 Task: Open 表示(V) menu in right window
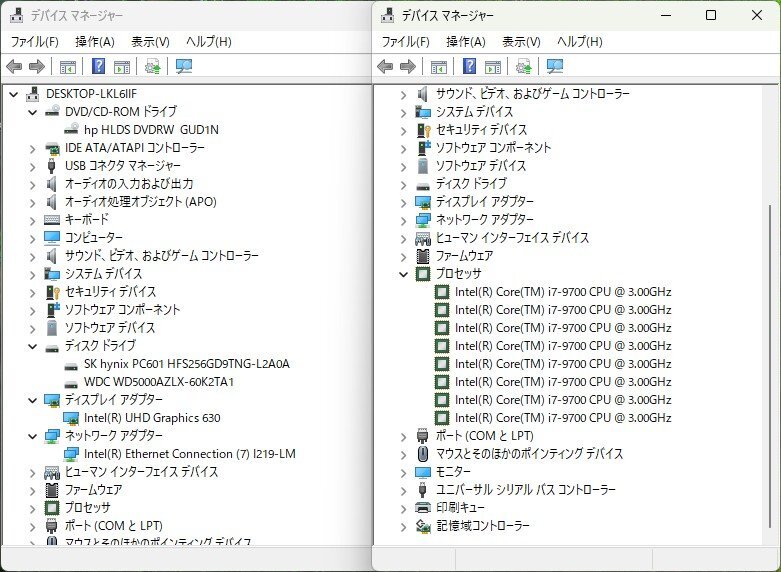(x=521, y=42)
